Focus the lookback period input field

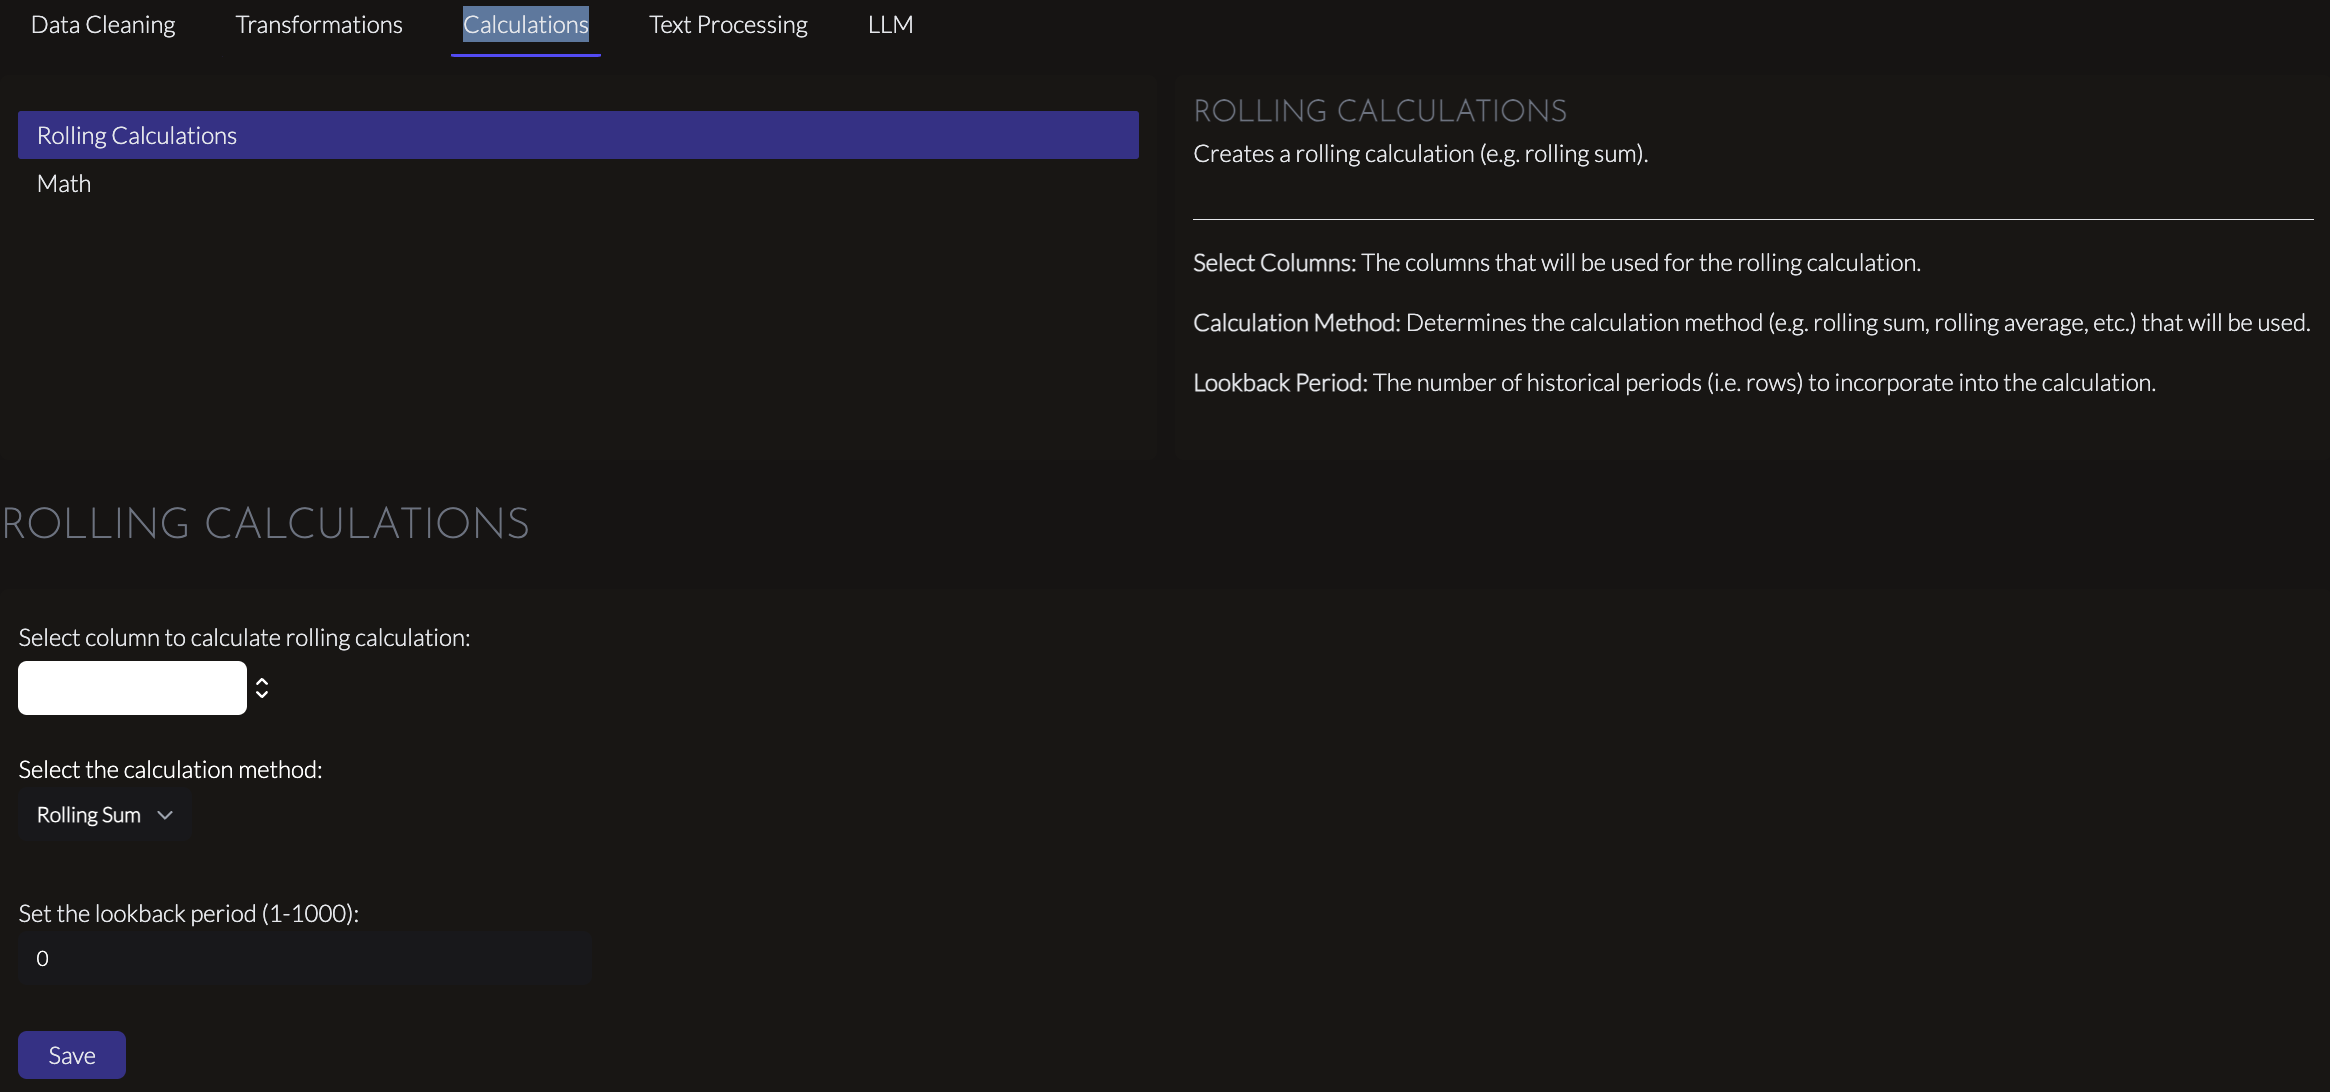tap(305, 959)
